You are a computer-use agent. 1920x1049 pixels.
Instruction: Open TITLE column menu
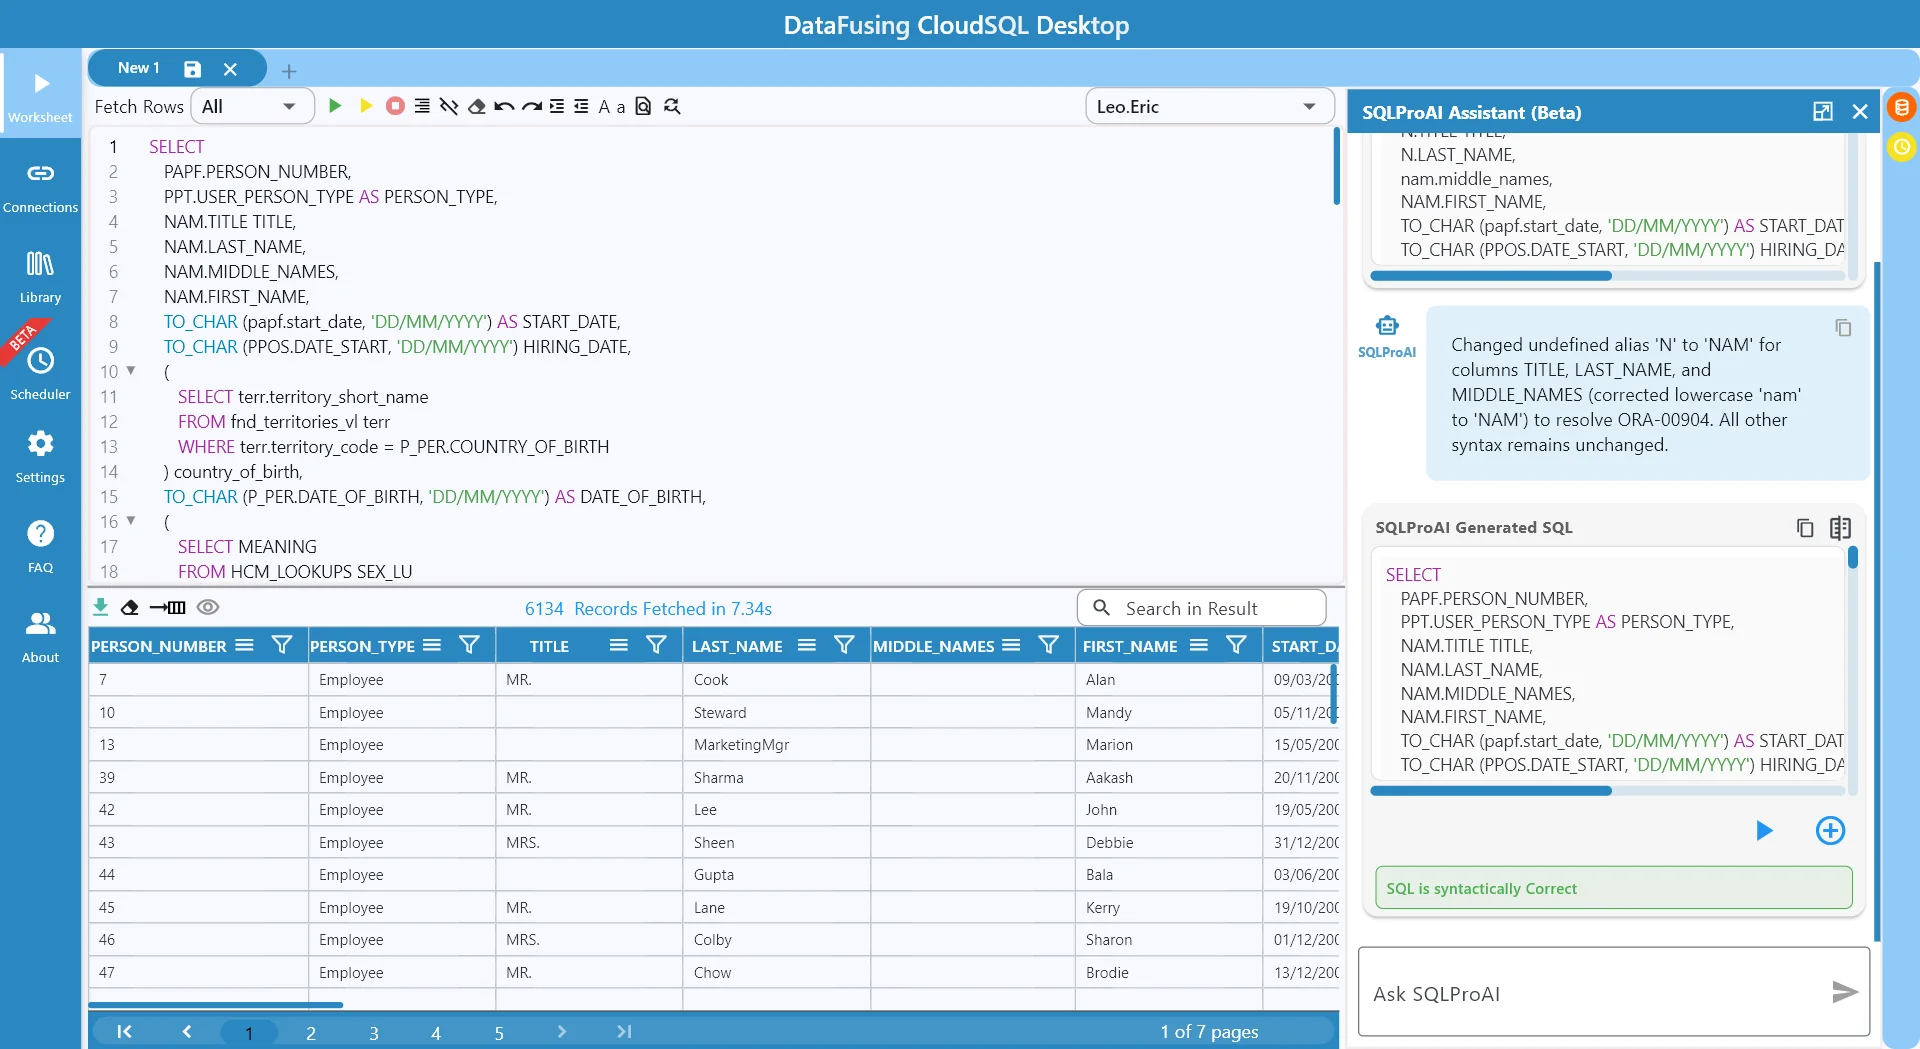pyautogui.click(x=619, y=646)
